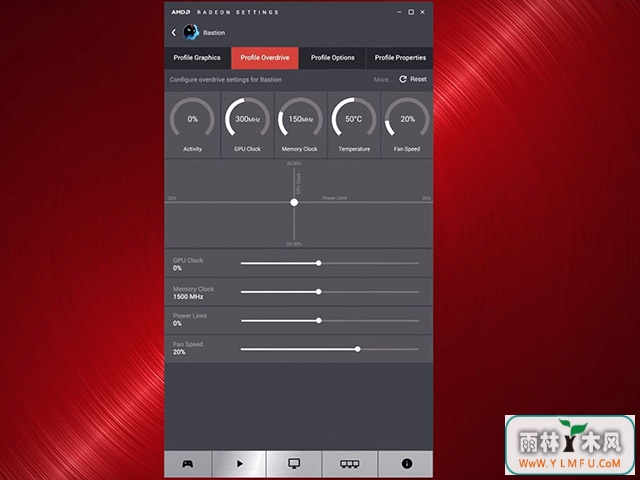The width and height of the screenshot is (640, 480).
Task: Minimize the Radeon Settings window
Action: coord(399,12)
